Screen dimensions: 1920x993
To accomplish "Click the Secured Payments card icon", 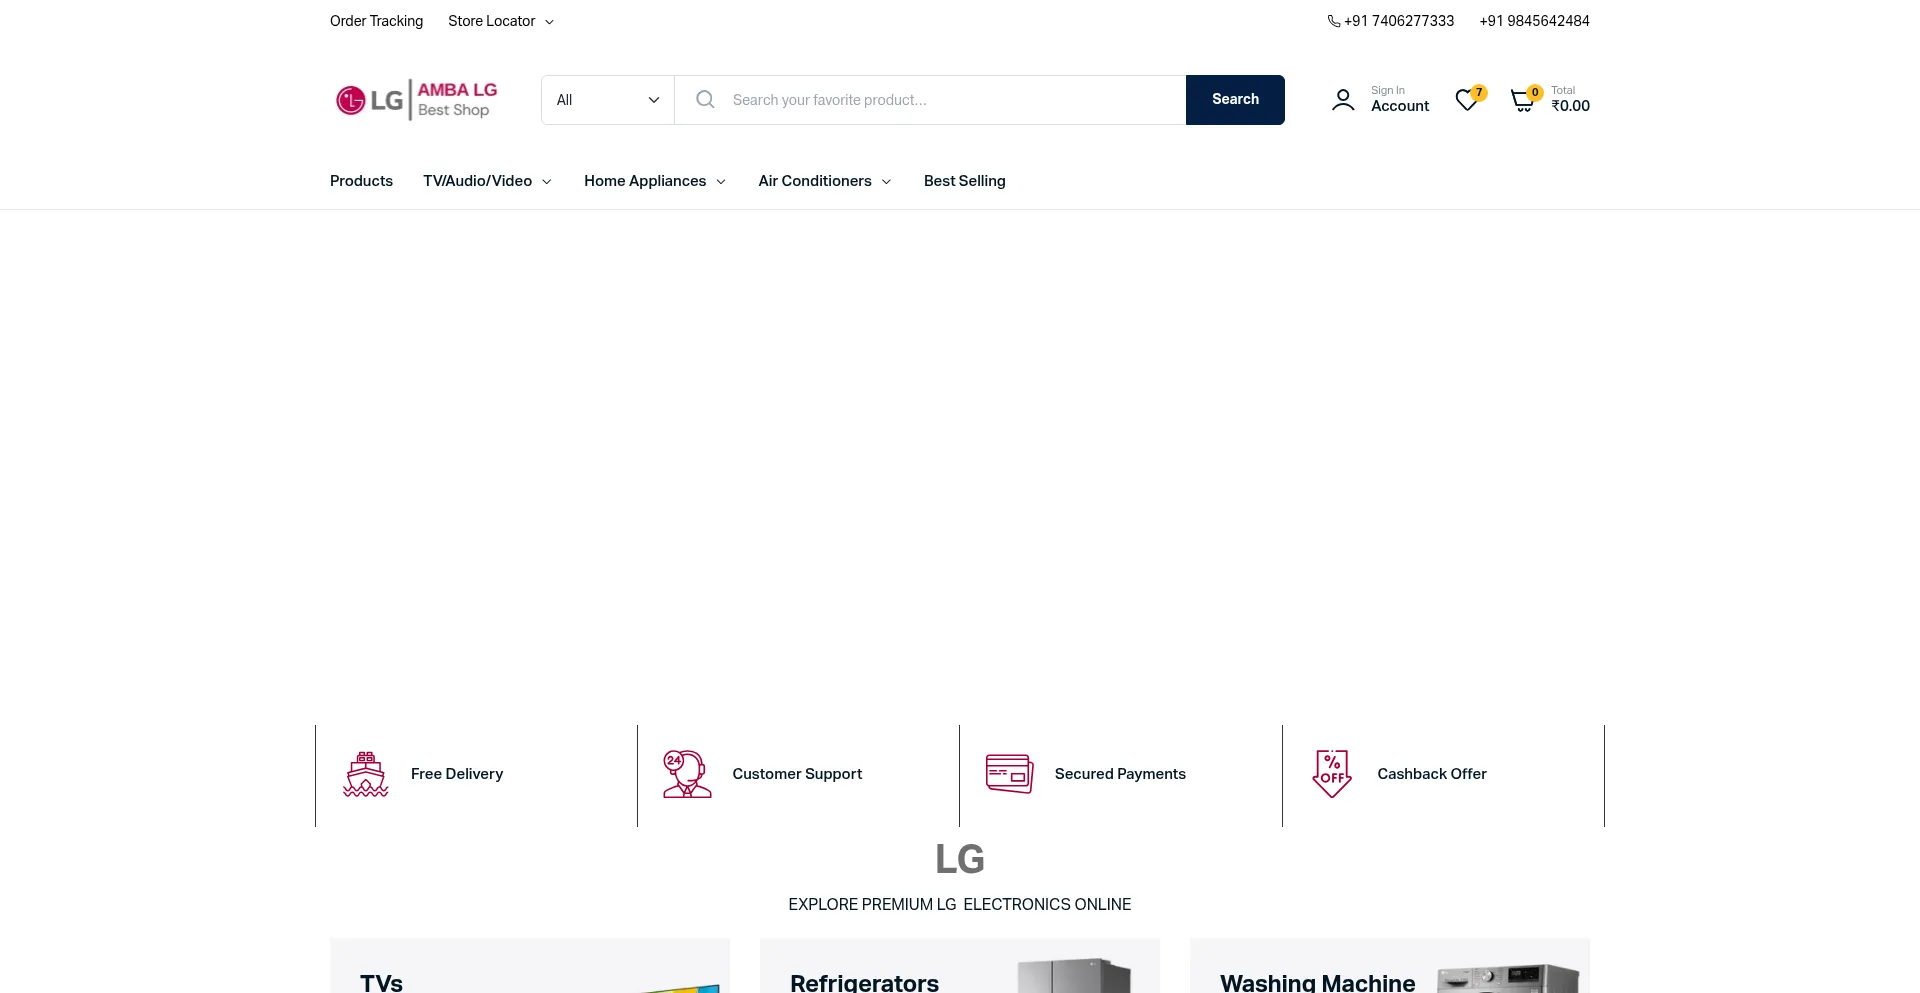I will (x=1009, y=774).
